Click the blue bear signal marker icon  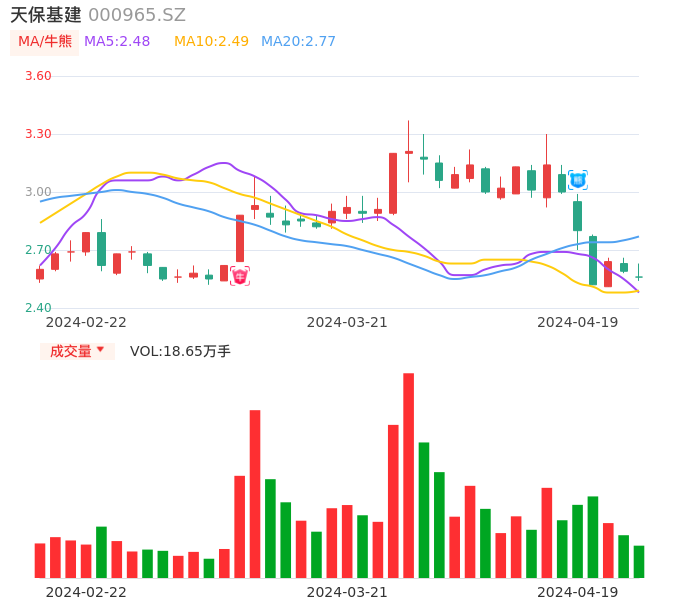click(577, 180)
